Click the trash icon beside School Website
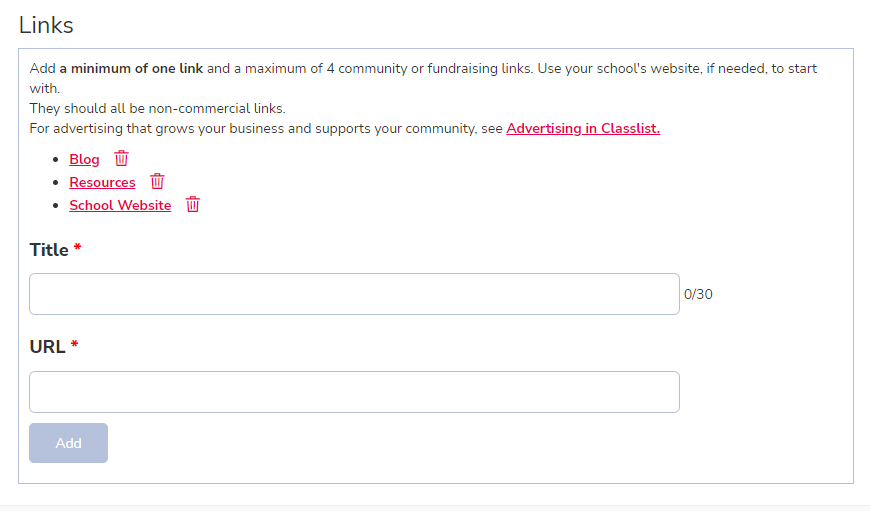870x511 pixels. click(x=193, y=204)
